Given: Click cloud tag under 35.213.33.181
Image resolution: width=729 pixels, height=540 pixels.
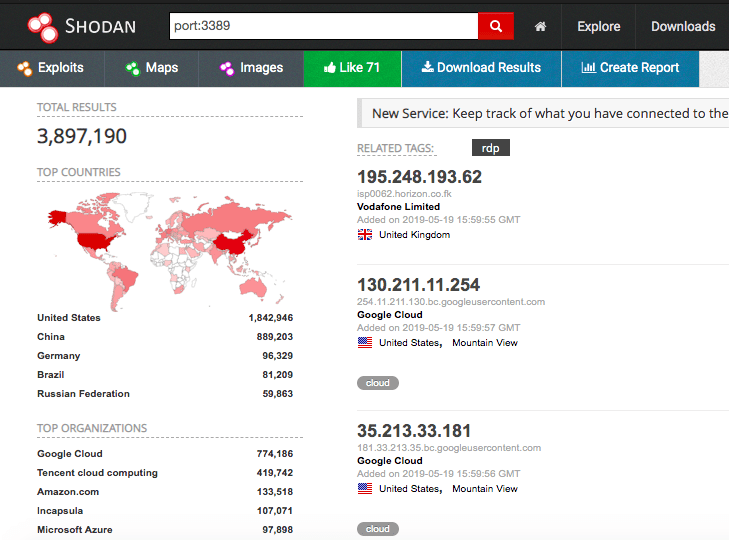Looking at the screenshot, I should (x=378, y=529).
